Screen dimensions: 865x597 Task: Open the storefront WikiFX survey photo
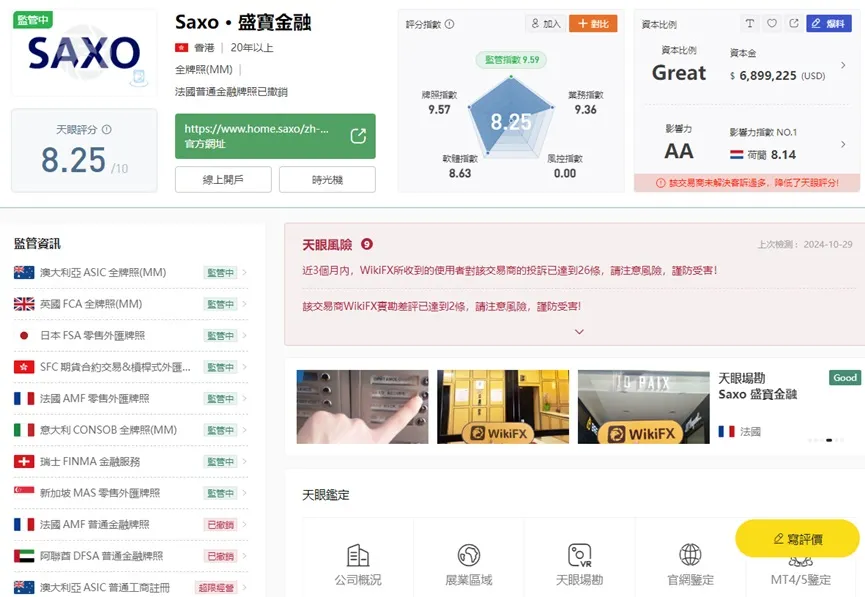point(644,407)
